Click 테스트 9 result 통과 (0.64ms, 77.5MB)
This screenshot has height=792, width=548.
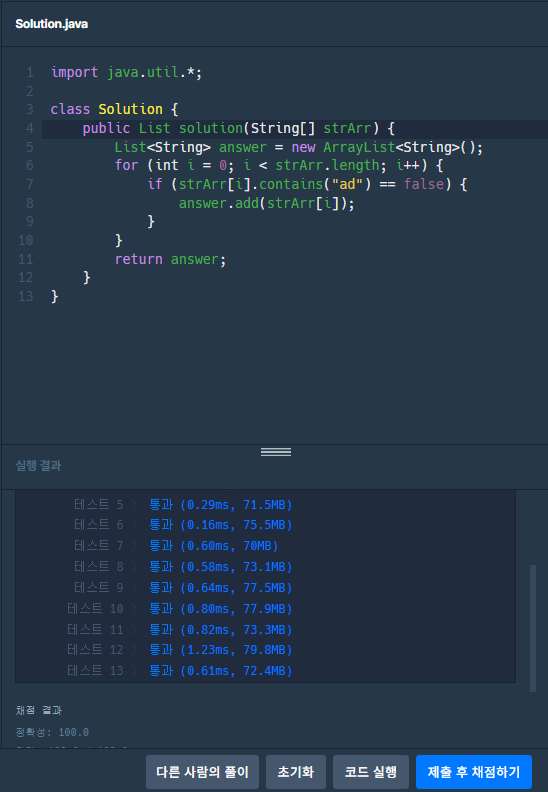tap(221, 587)
